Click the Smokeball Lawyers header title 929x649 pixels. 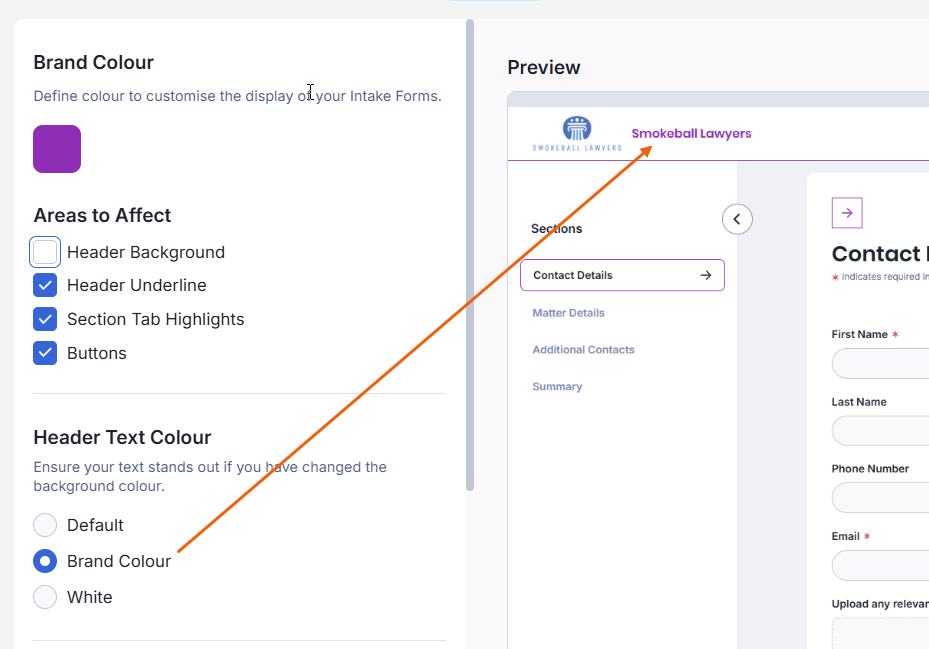coord(691,134)
